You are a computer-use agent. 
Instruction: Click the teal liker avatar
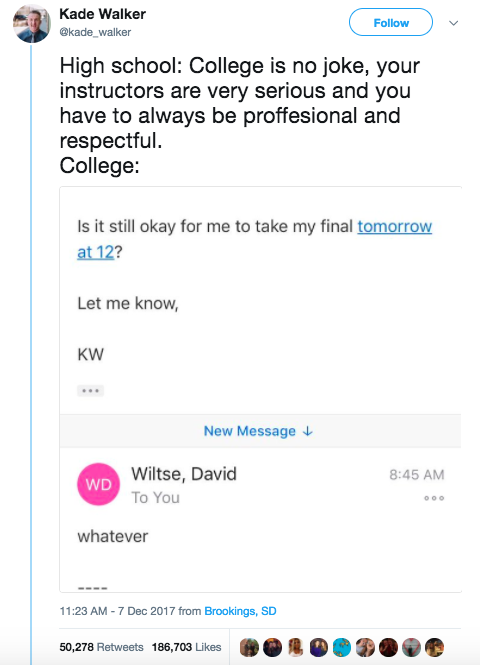[342, 648]
